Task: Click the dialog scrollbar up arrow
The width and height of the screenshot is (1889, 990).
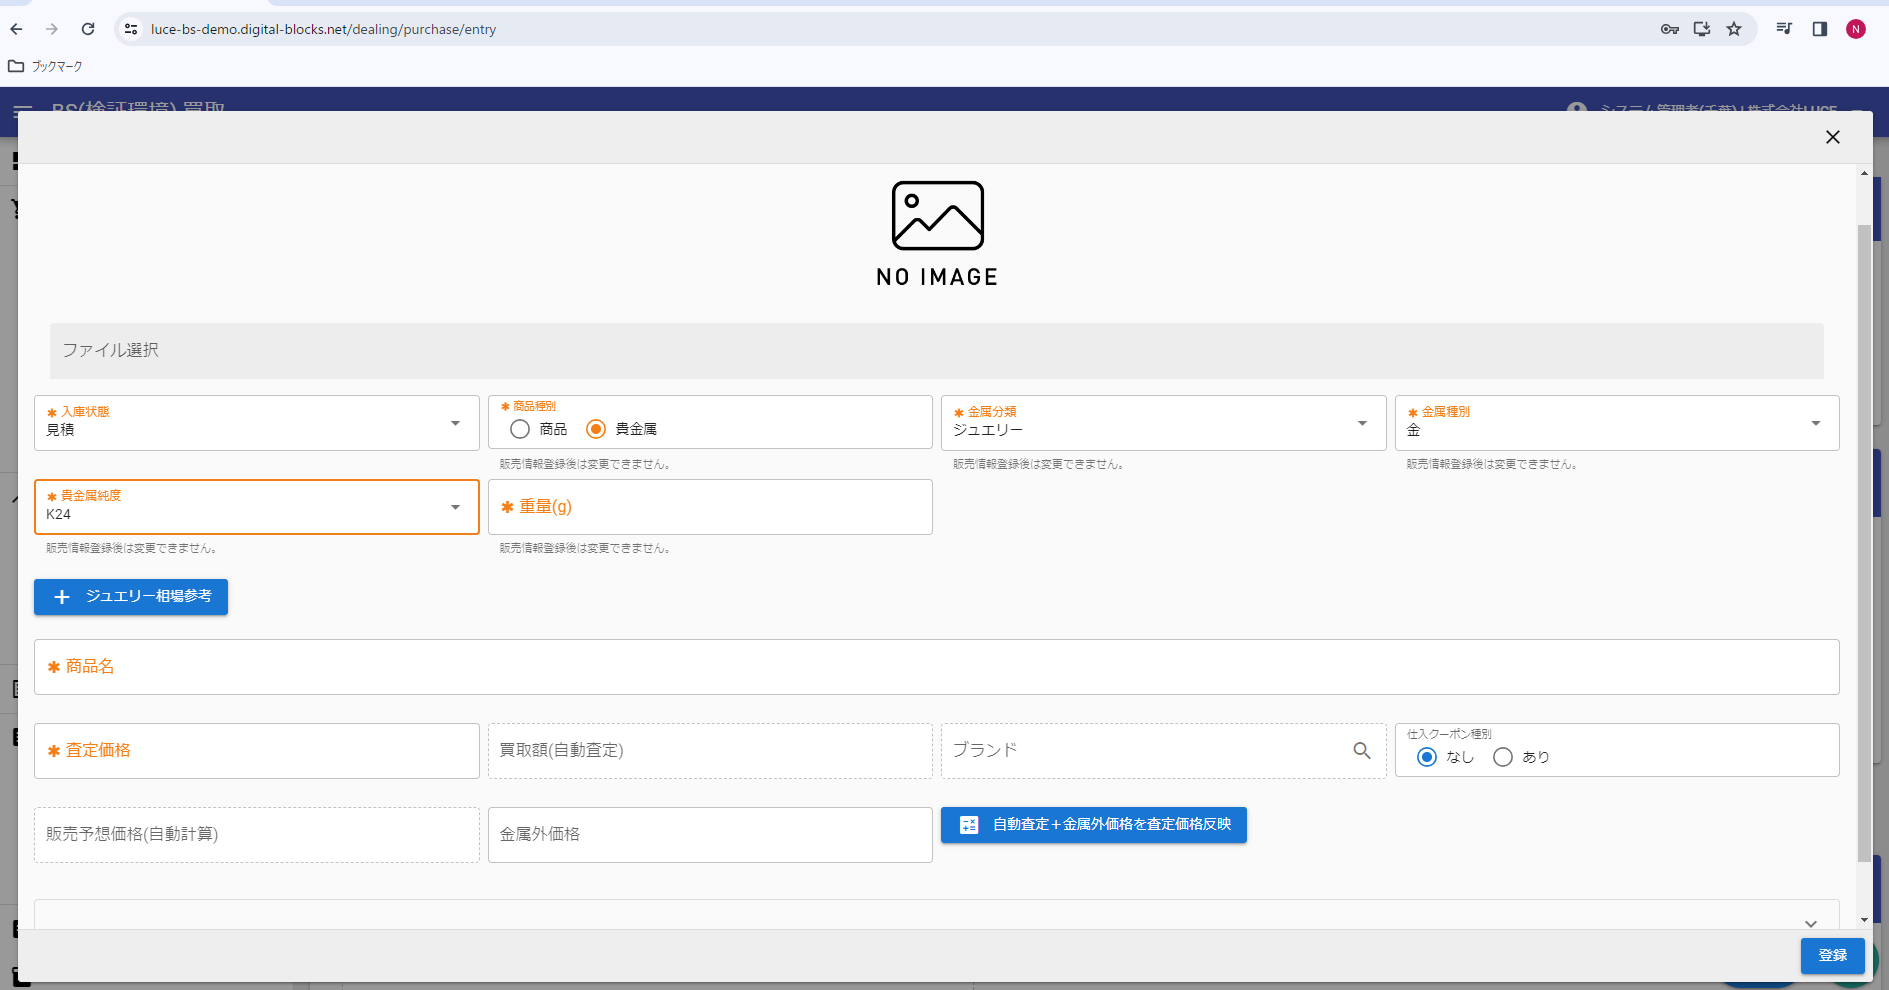Action: click(x=1864, y=173)
